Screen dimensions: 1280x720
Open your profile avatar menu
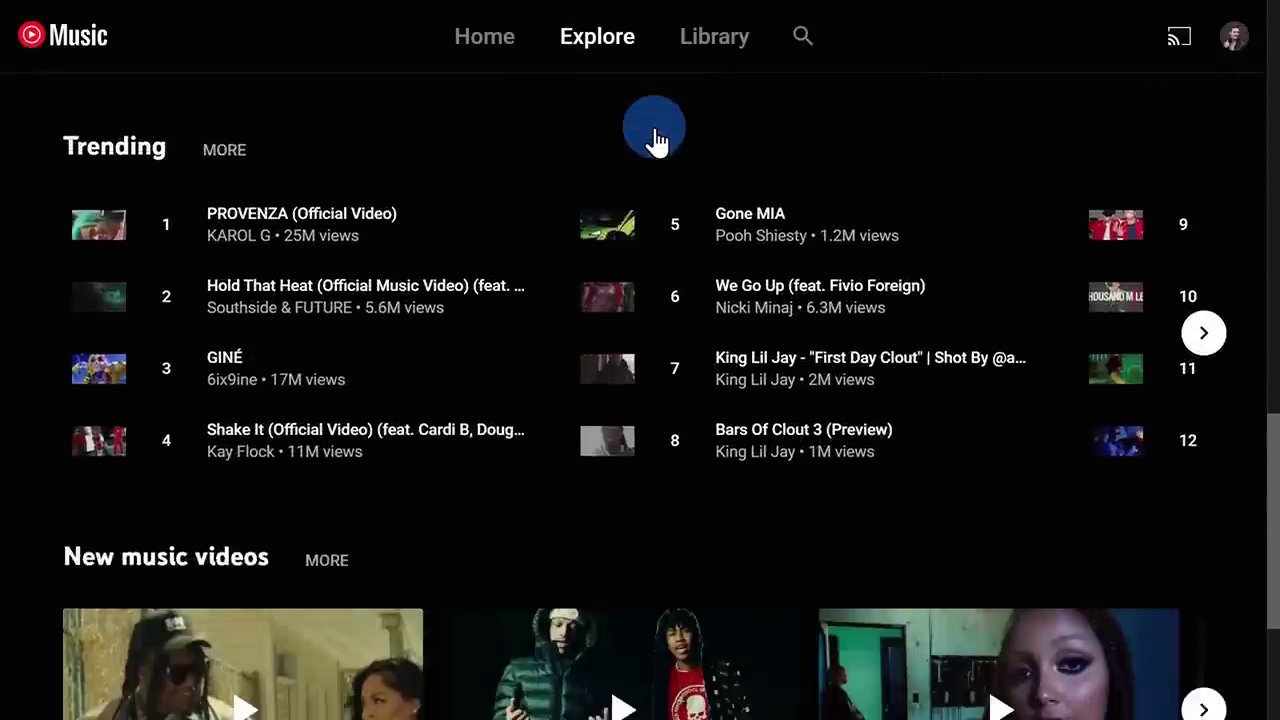(1234, 36)
